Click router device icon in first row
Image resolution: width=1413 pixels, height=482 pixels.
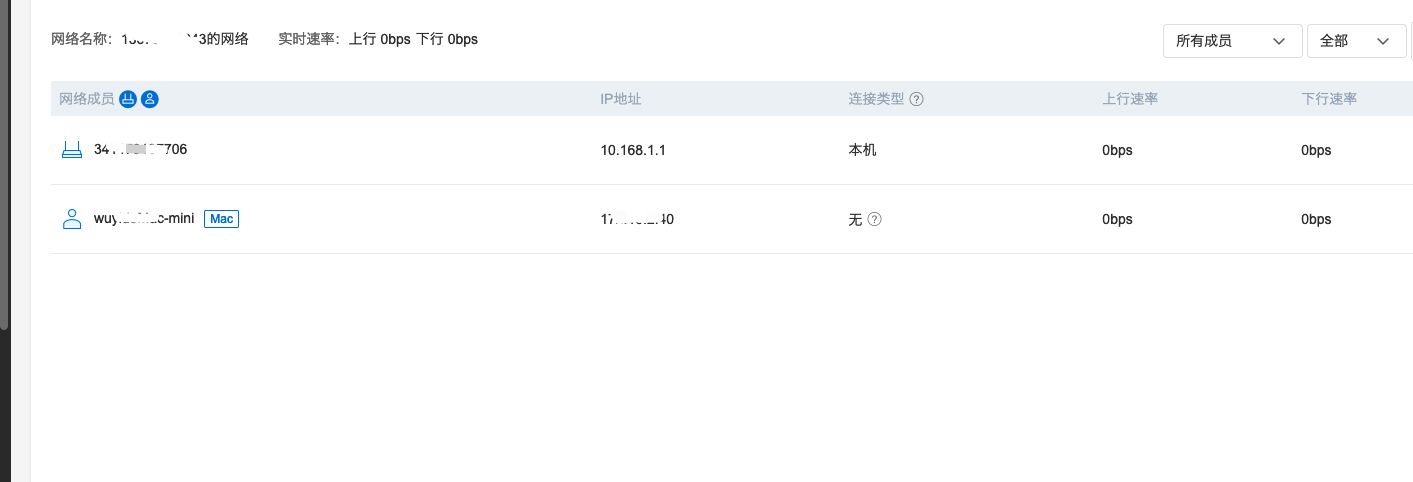(72, 150)
